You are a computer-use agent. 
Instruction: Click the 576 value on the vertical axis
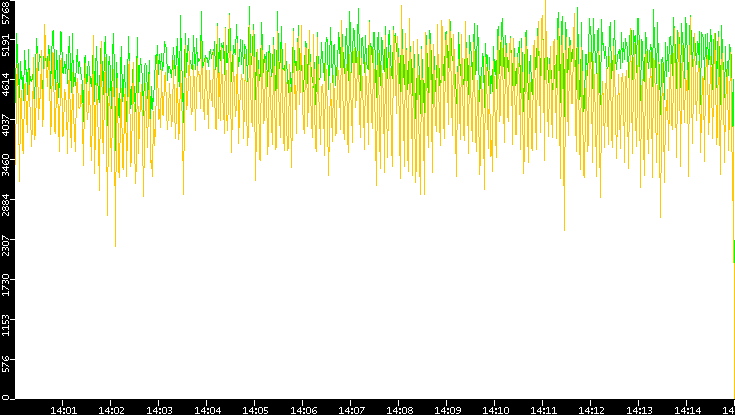pyautogui.click(x=6, y=364)
